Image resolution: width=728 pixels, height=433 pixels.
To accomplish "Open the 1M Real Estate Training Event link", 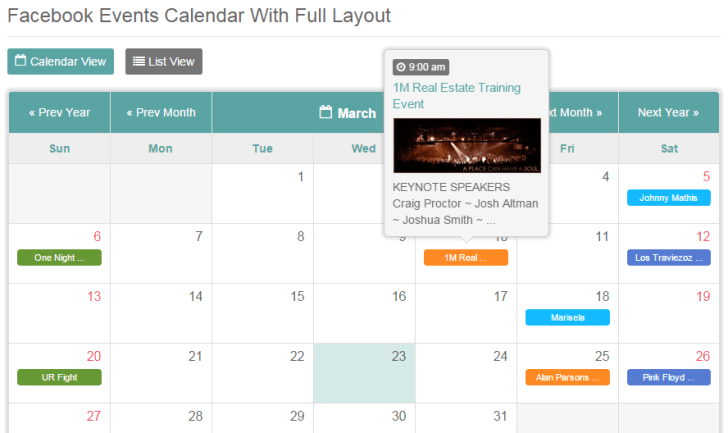I will [x=456, y=96].
